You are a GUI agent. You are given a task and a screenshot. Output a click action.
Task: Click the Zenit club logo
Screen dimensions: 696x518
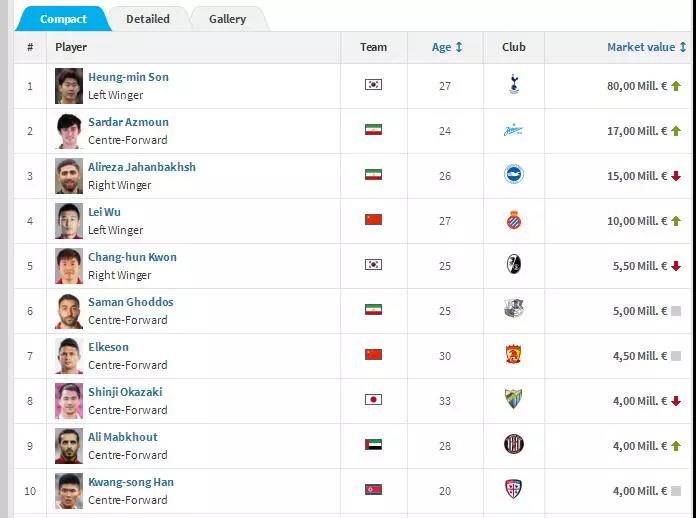point(514,130)
